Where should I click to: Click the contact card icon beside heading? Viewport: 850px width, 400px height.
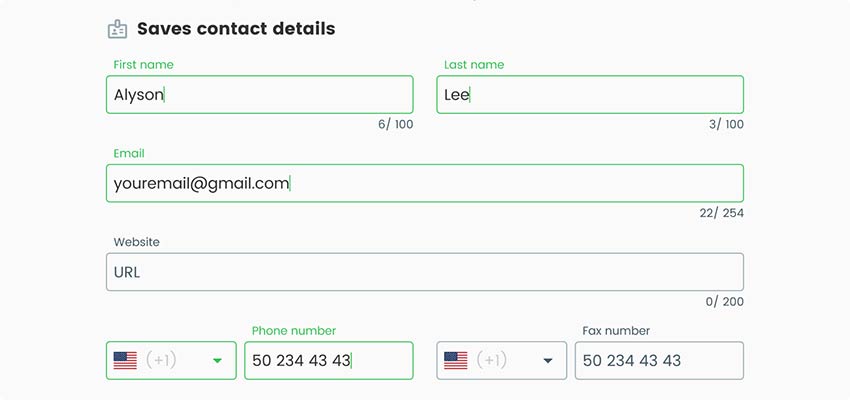click(118, 29)
